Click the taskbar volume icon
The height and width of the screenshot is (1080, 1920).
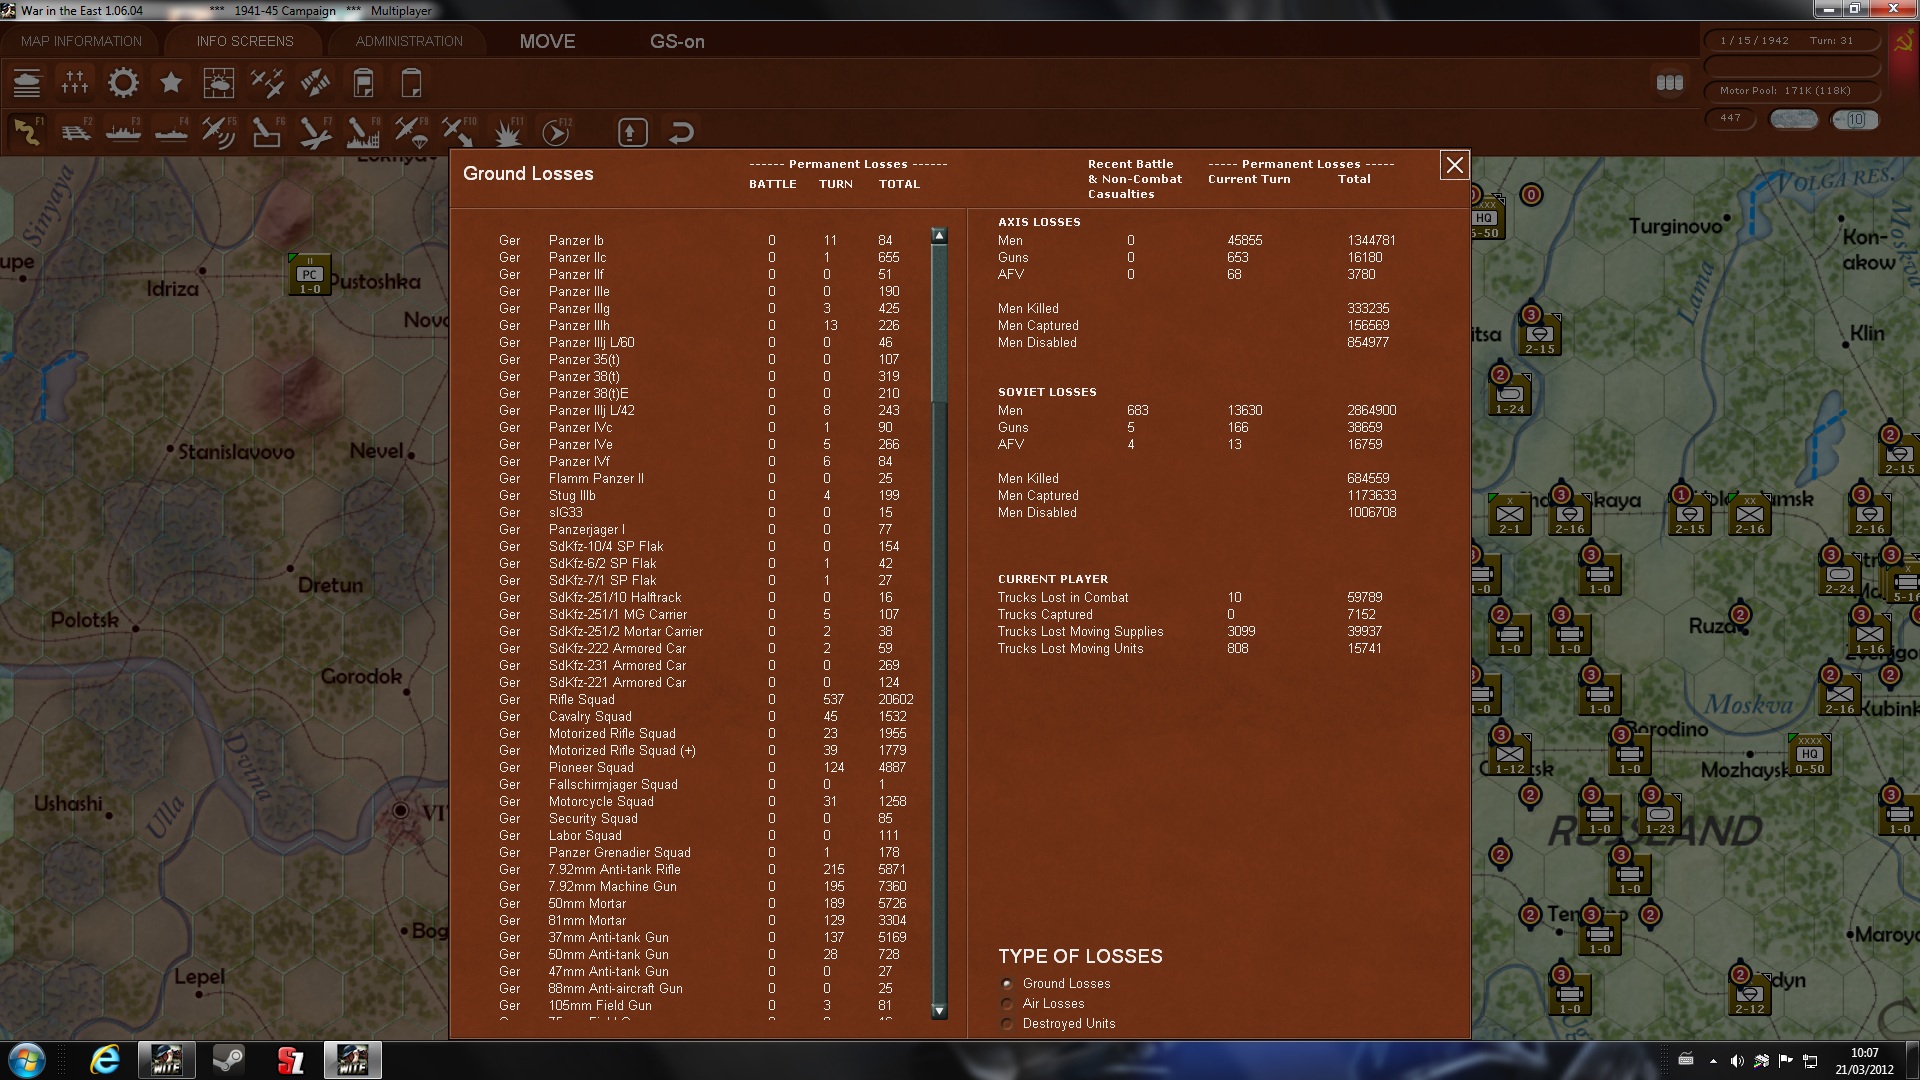point(1737,1061)
